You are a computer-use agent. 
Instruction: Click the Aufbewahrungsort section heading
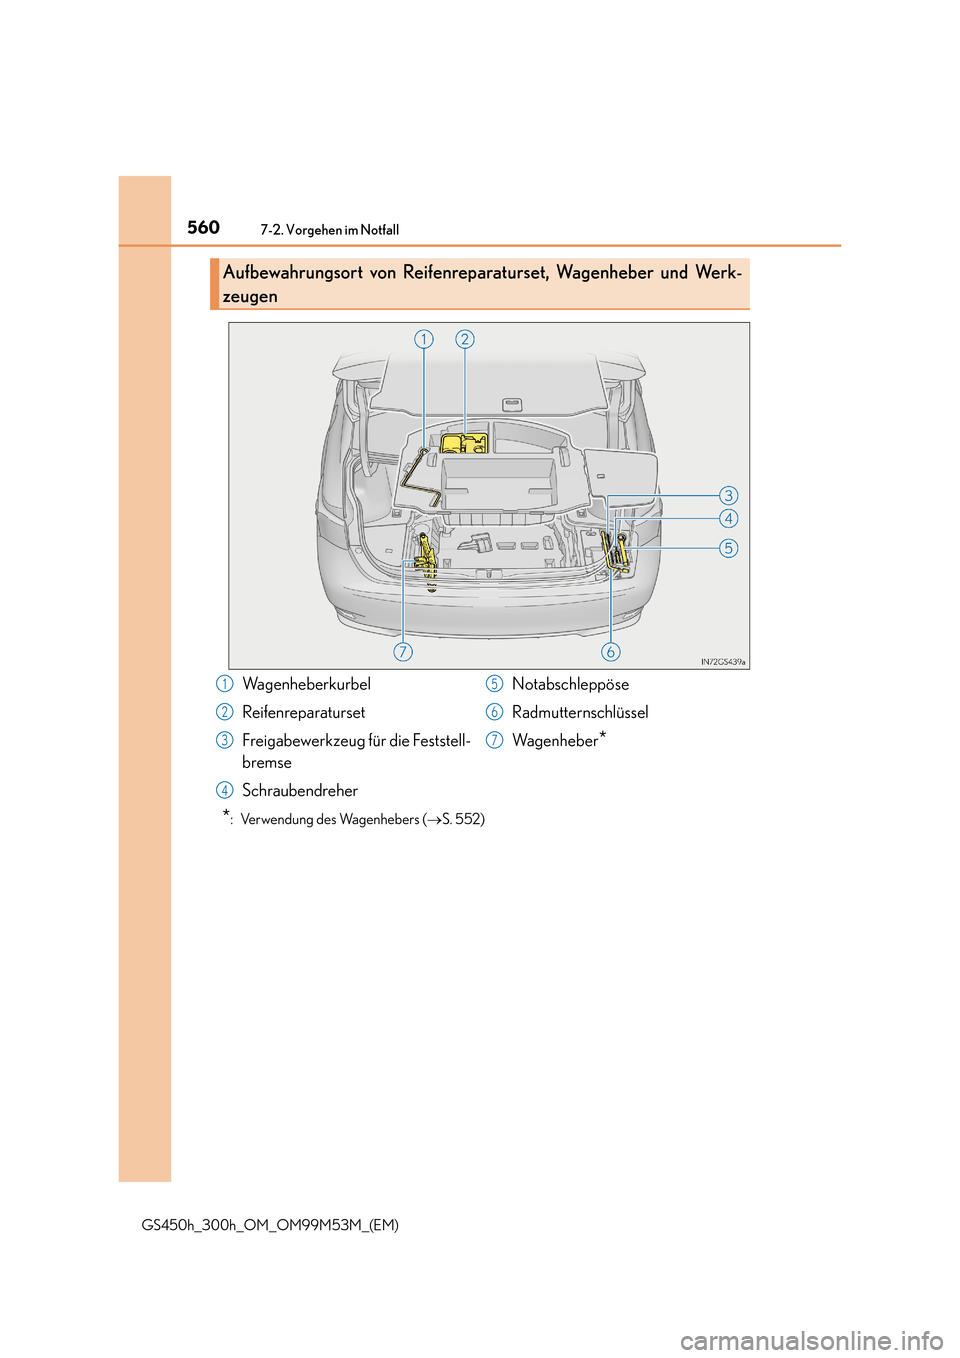coord(482,284)
